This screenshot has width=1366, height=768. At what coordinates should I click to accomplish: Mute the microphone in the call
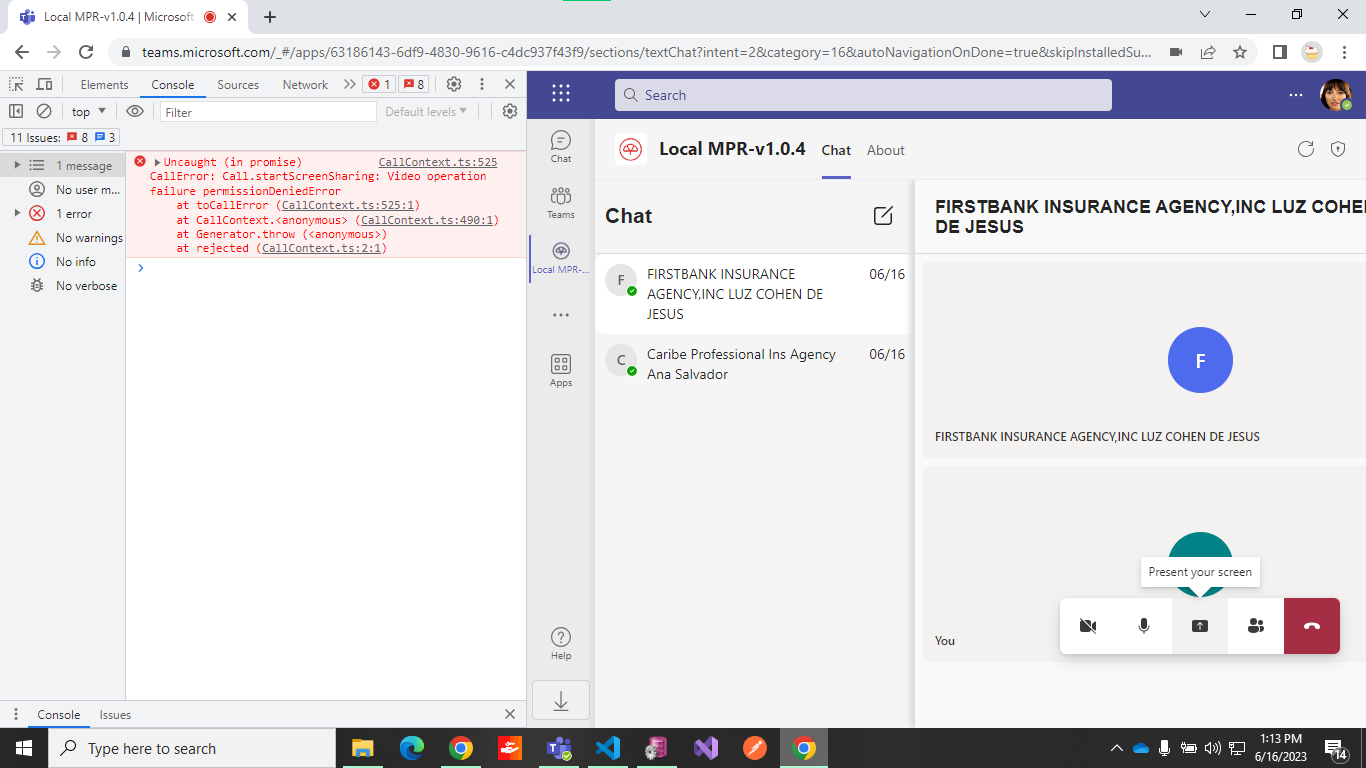[1143, 625]
